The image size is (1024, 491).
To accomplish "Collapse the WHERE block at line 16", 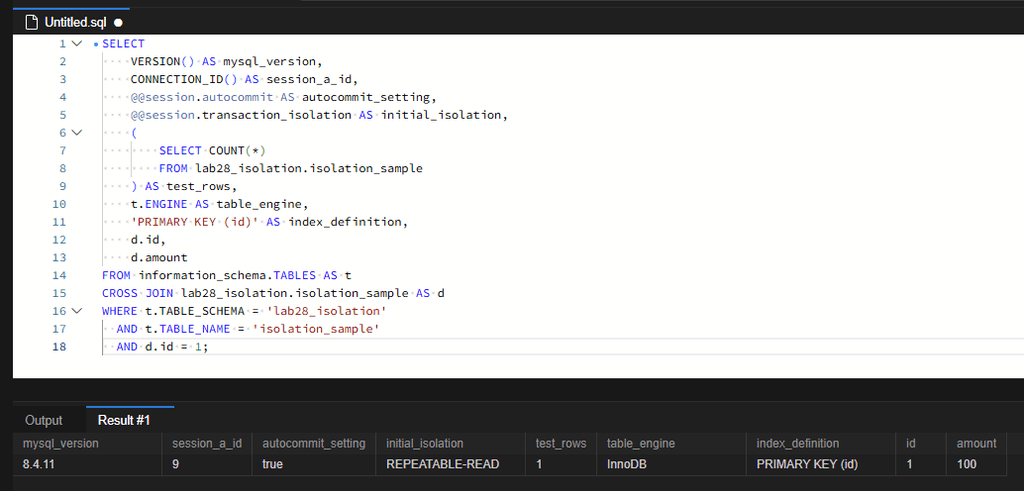I will (77, 311).
